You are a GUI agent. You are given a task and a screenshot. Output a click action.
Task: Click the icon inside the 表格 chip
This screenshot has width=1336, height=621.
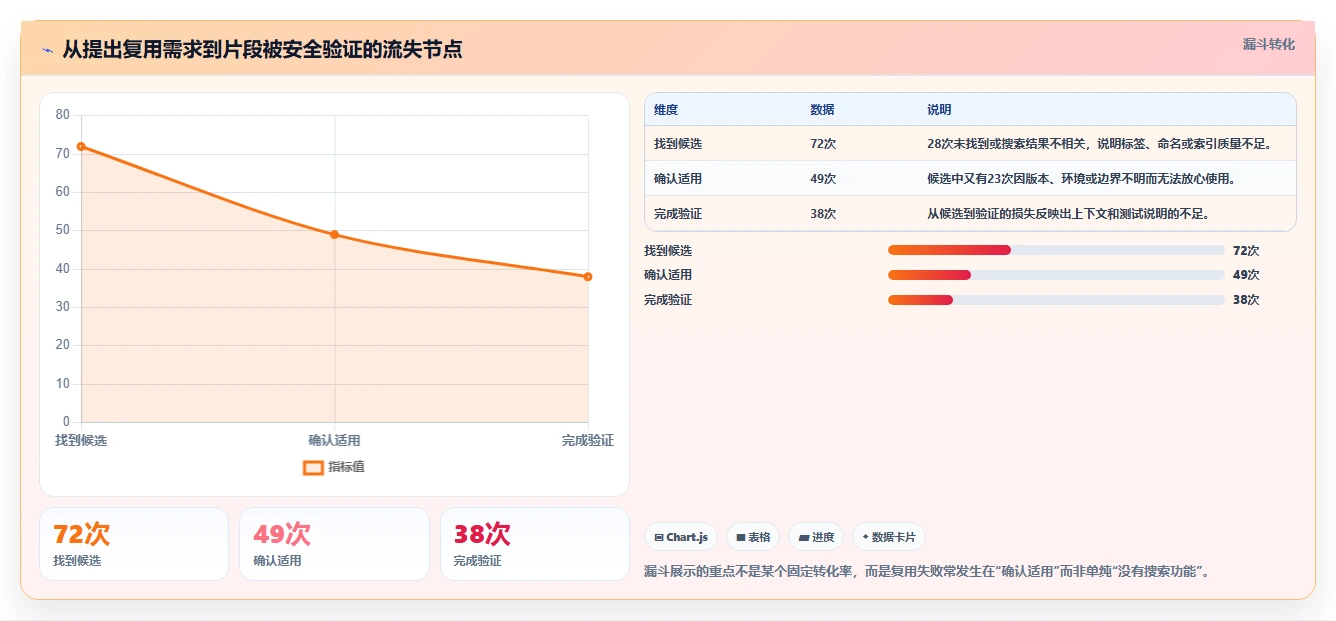pyautogui.click(x=741, y=537)
